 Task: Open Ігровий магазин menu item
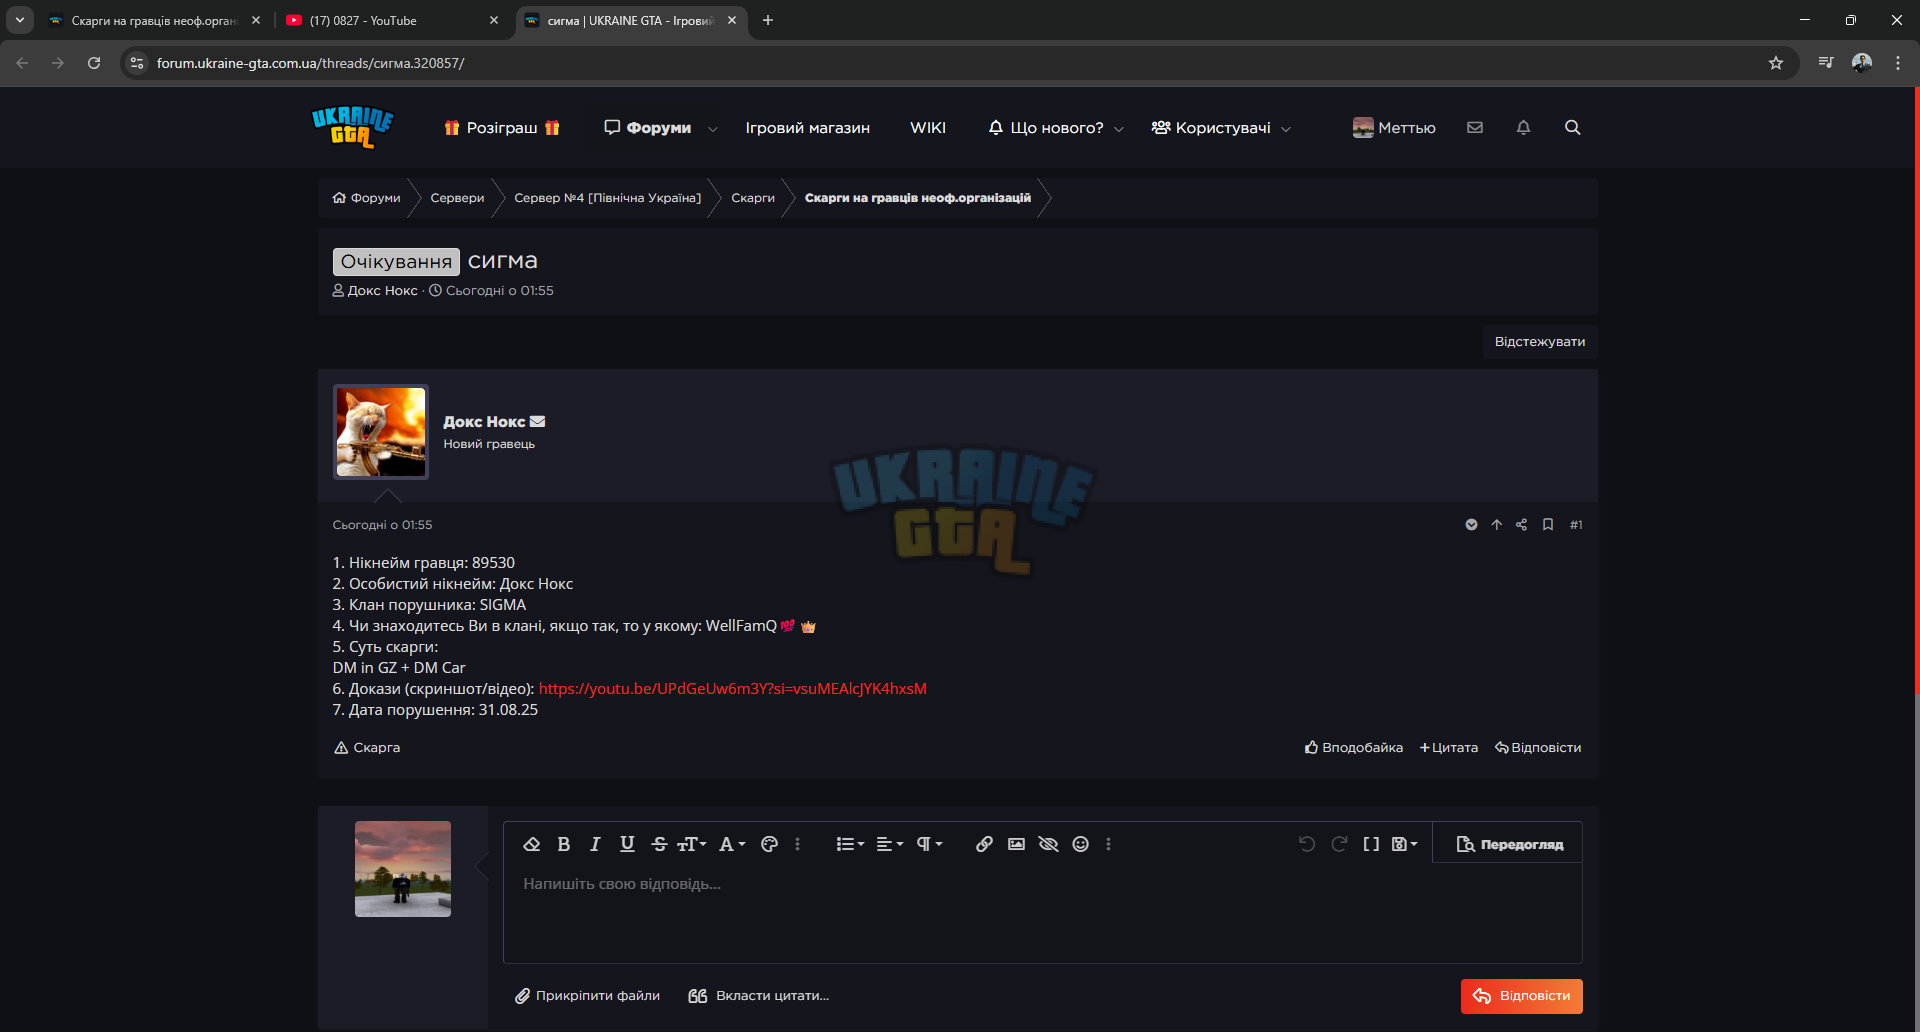tap(808, 128)
